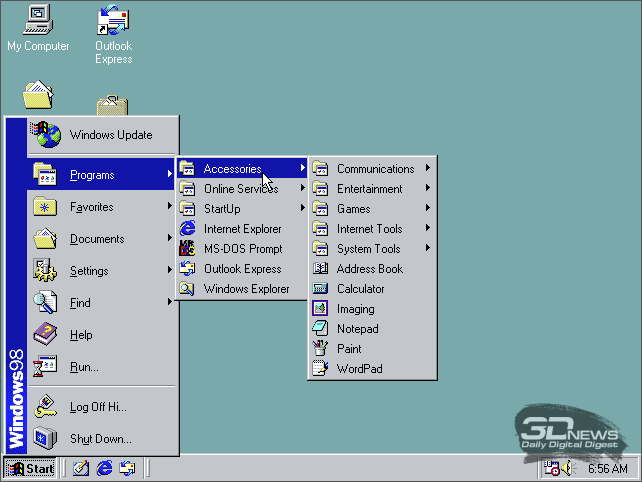Expand the Online Services submenu arrow
The width and height of the screenshot is (642, 482).
pyautogui.click(x=303, y=188)
